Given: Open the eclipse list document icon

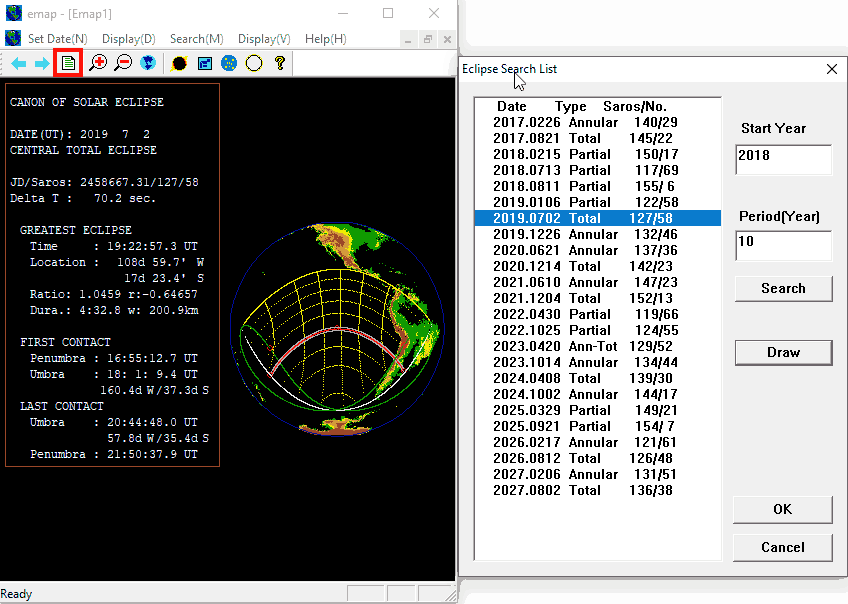Looking at the screenshot, I should coord(68,63).
